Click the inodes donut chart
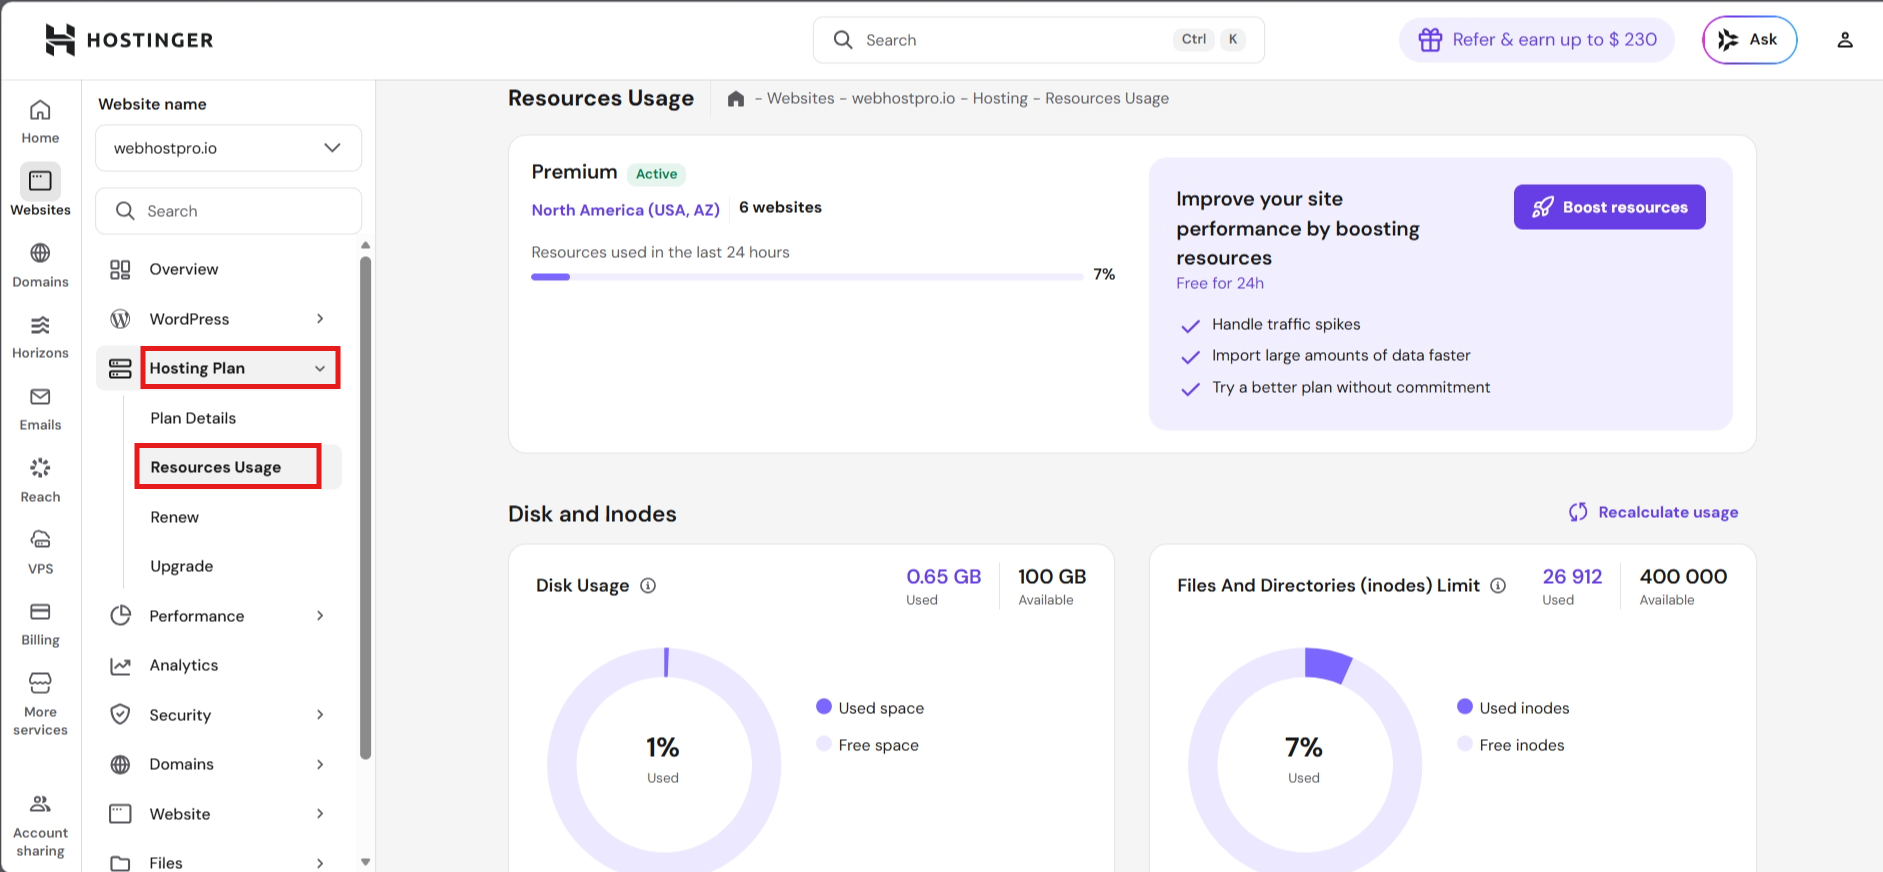Screen dimensions: 1883x872 tap(1305, 760)
